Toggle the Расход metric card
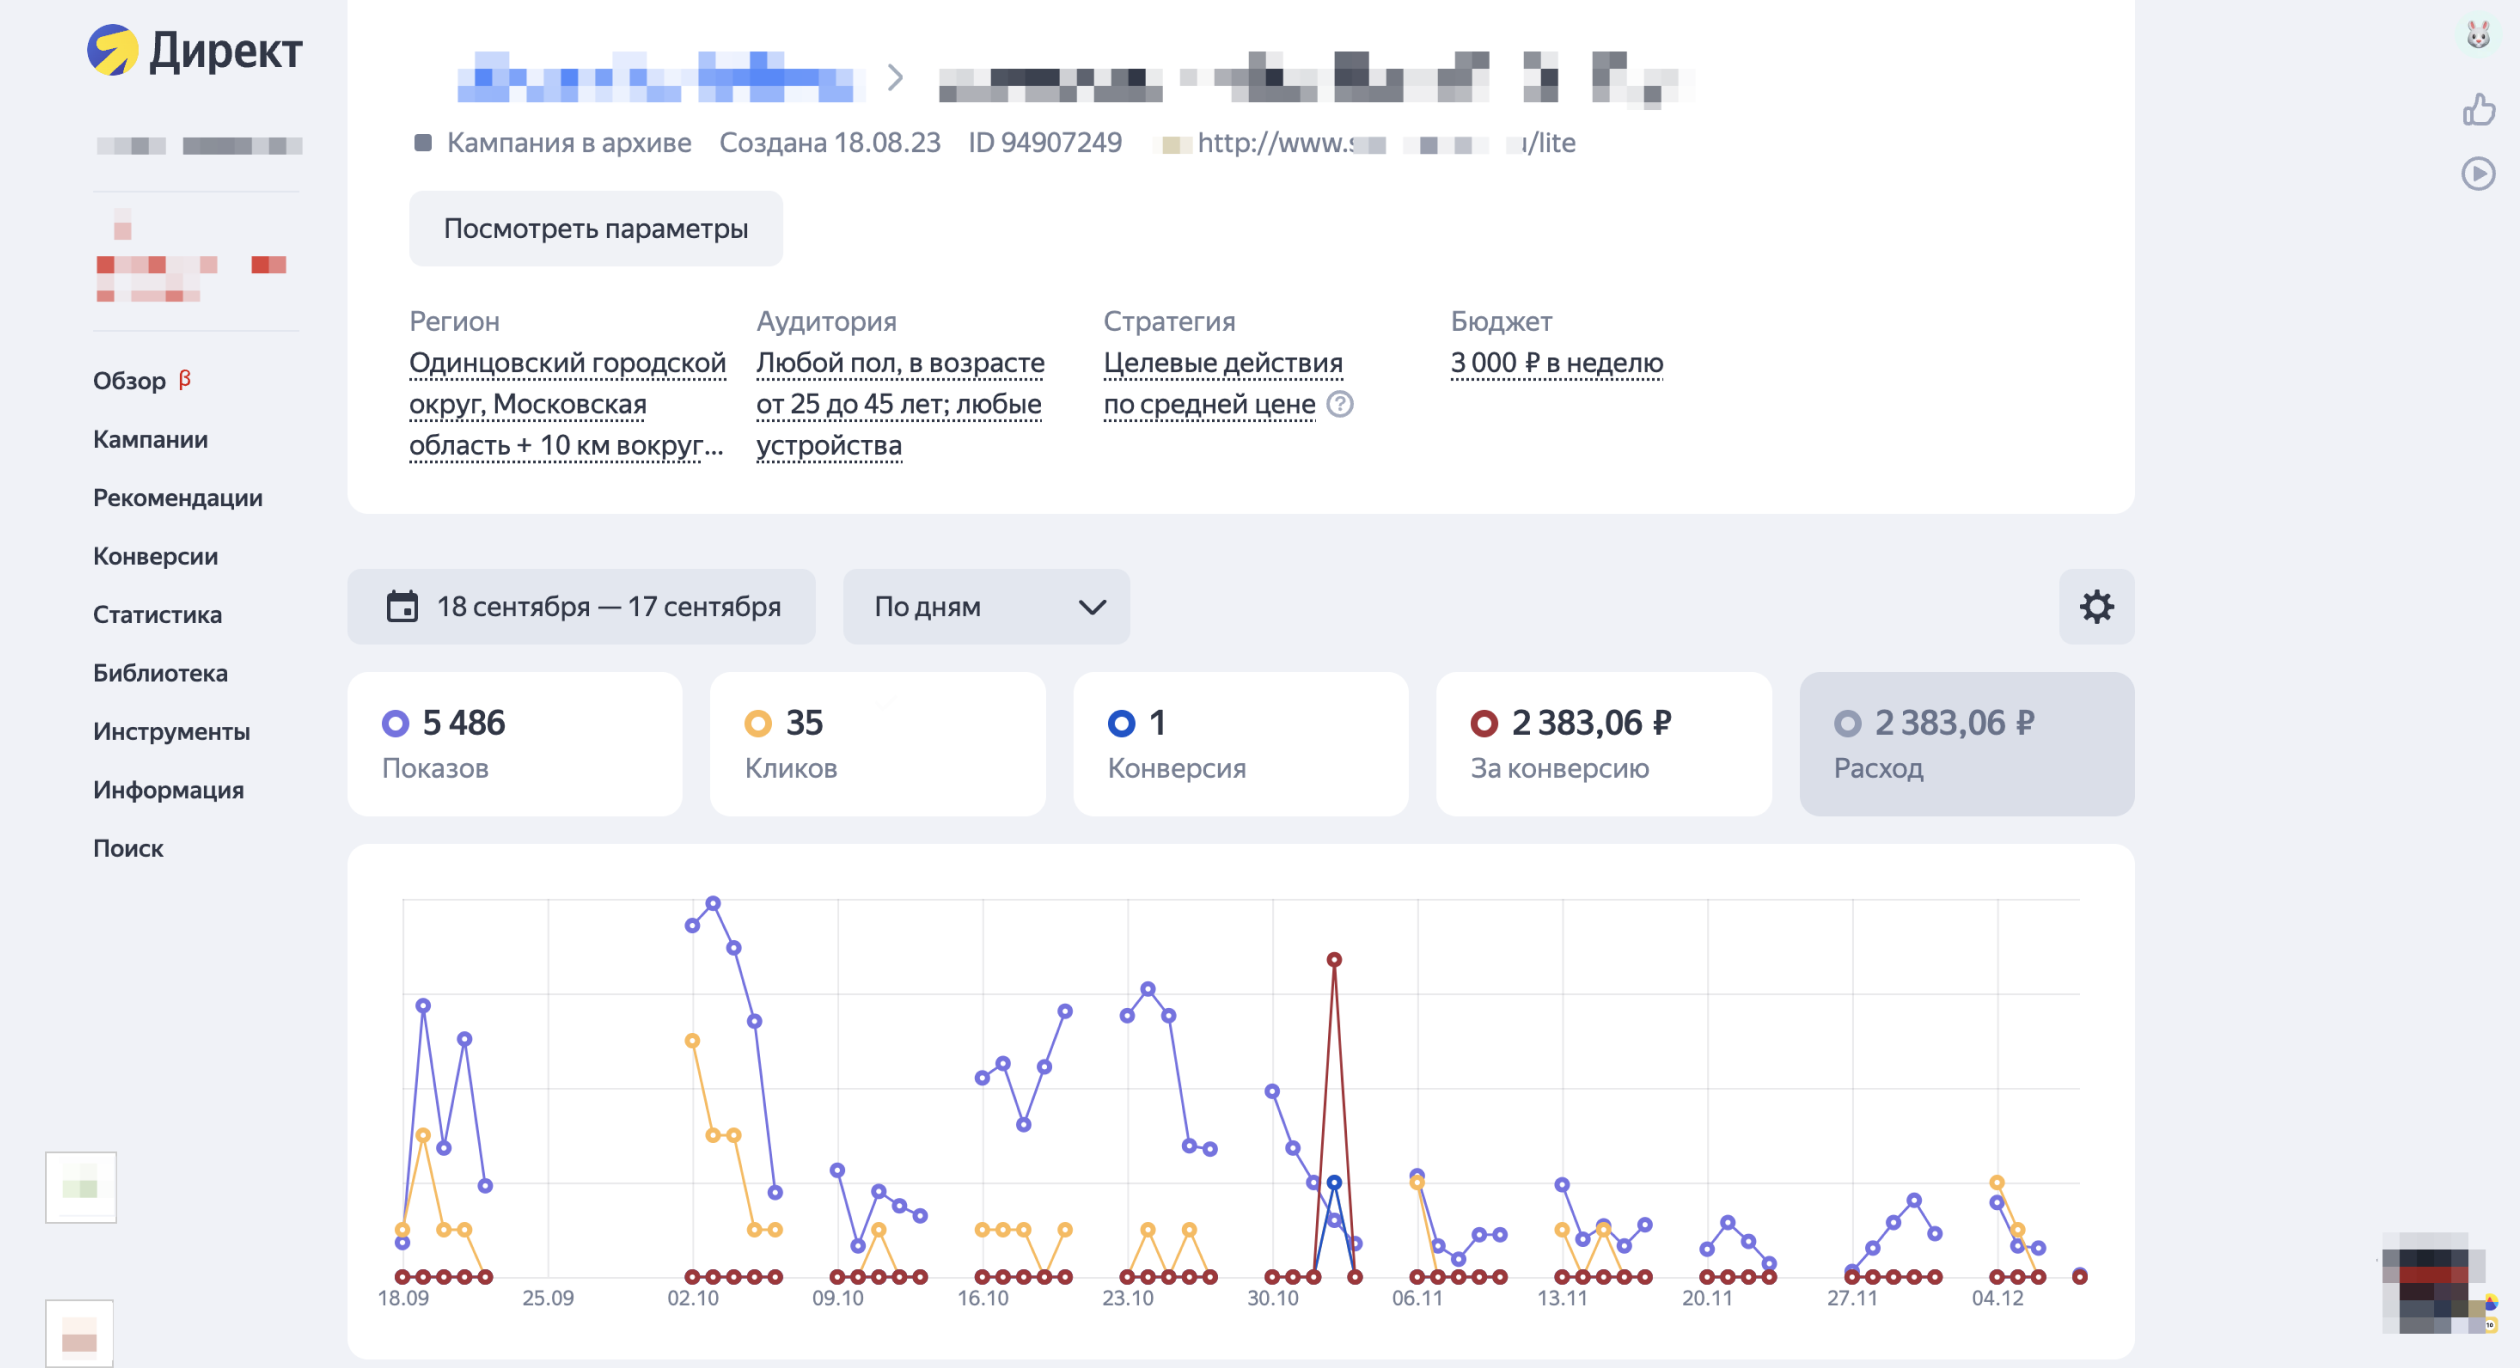This screenshot has height=1368, width=2520. click(x=1966, y=744)
